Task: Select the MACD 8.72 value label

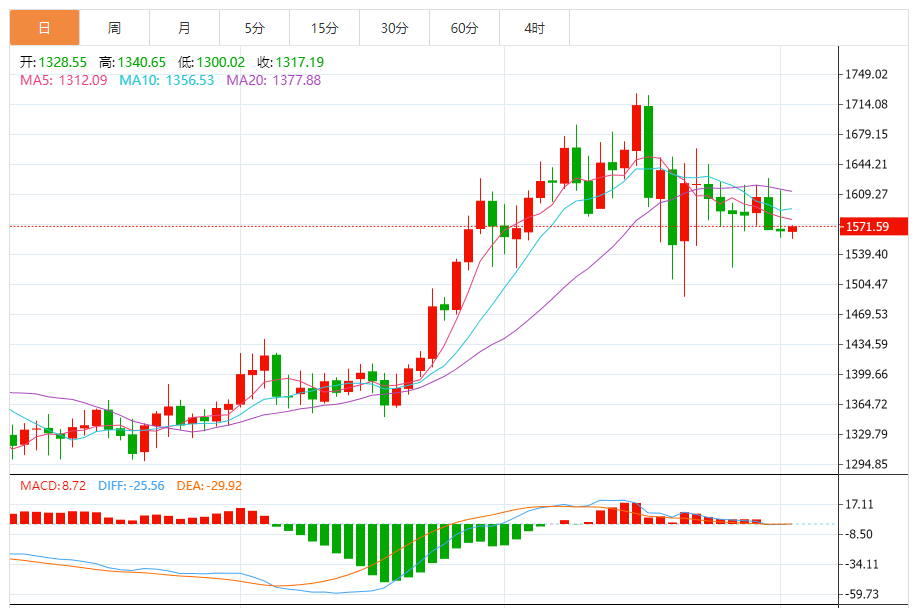Action: [54, 486]
